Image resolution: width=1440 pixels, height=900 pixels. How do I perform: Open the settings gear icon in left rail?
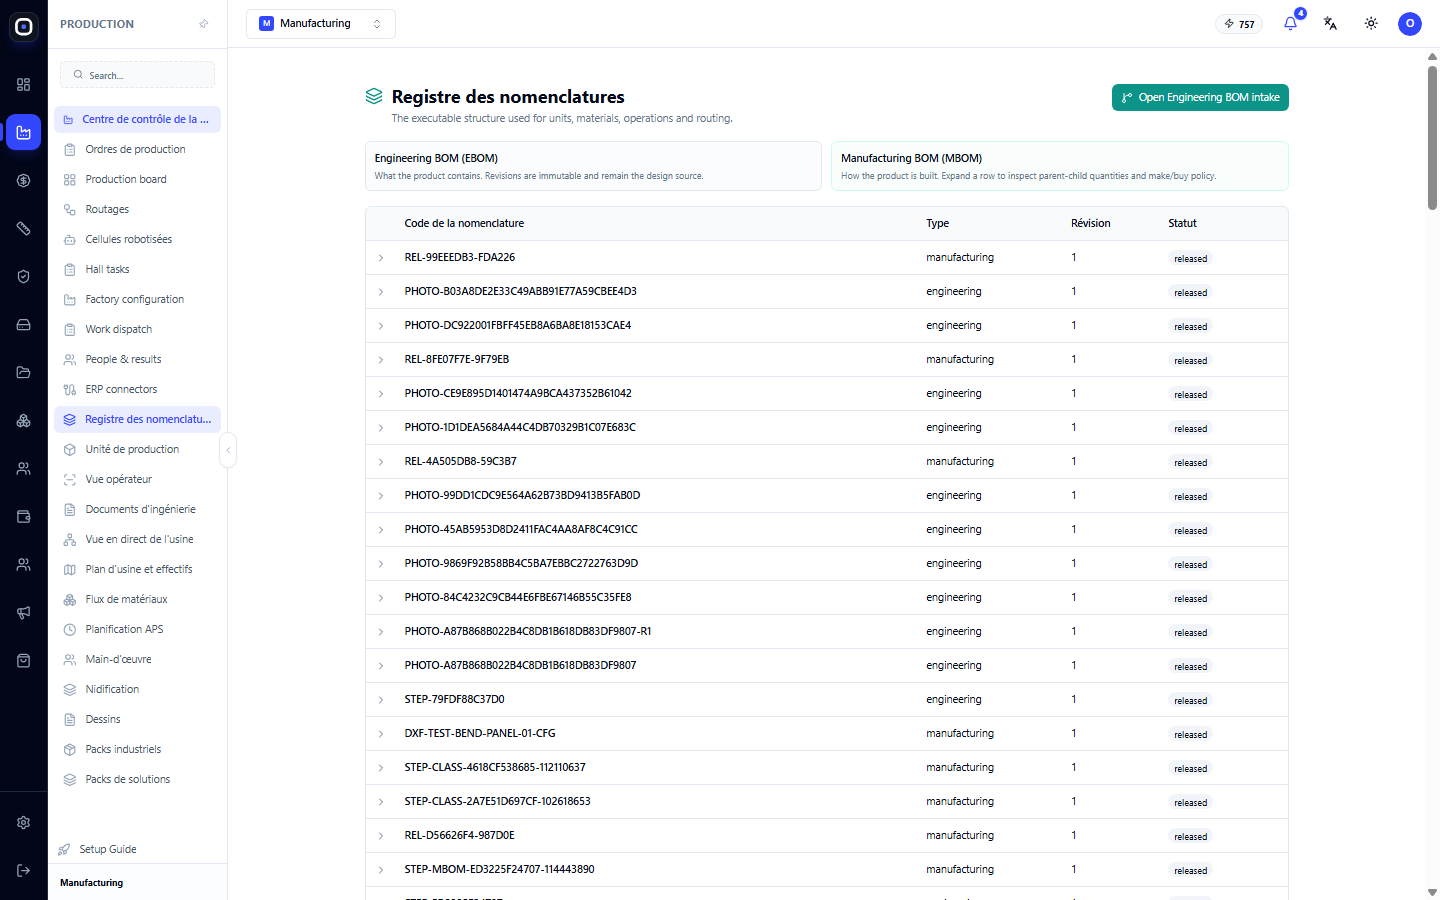click(24, 822)
